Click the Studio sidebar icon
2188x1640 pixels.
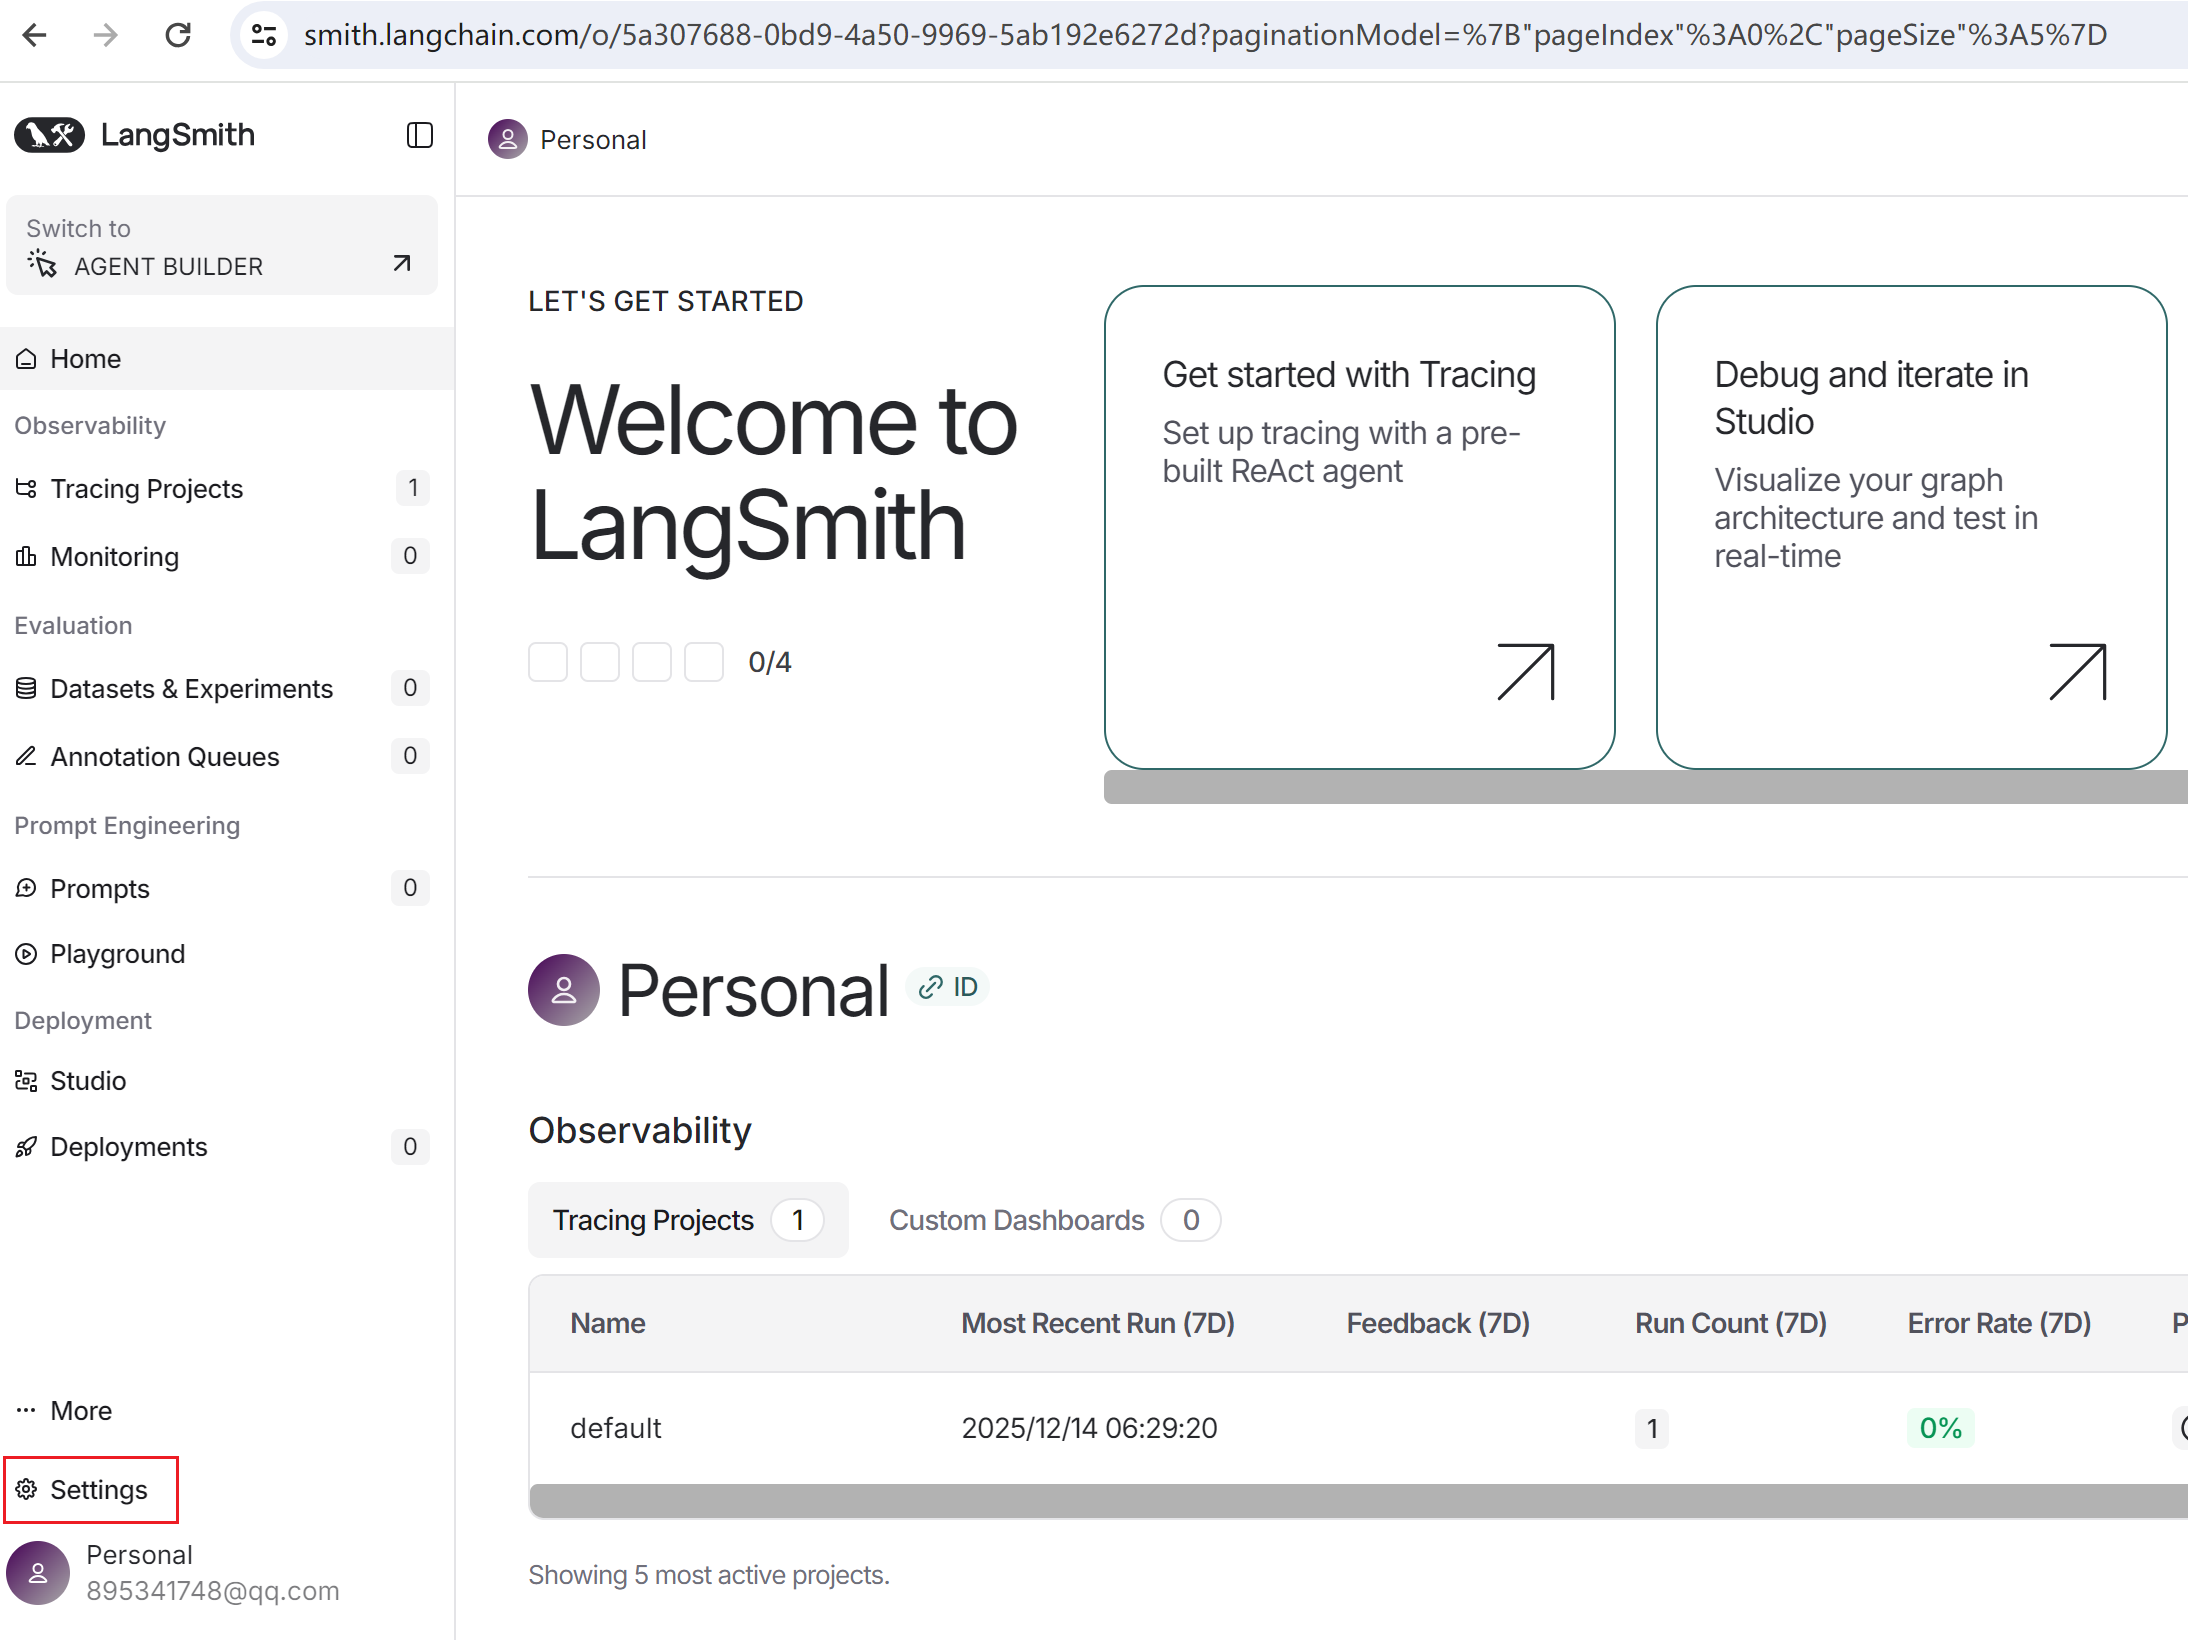pos(26,1081)
